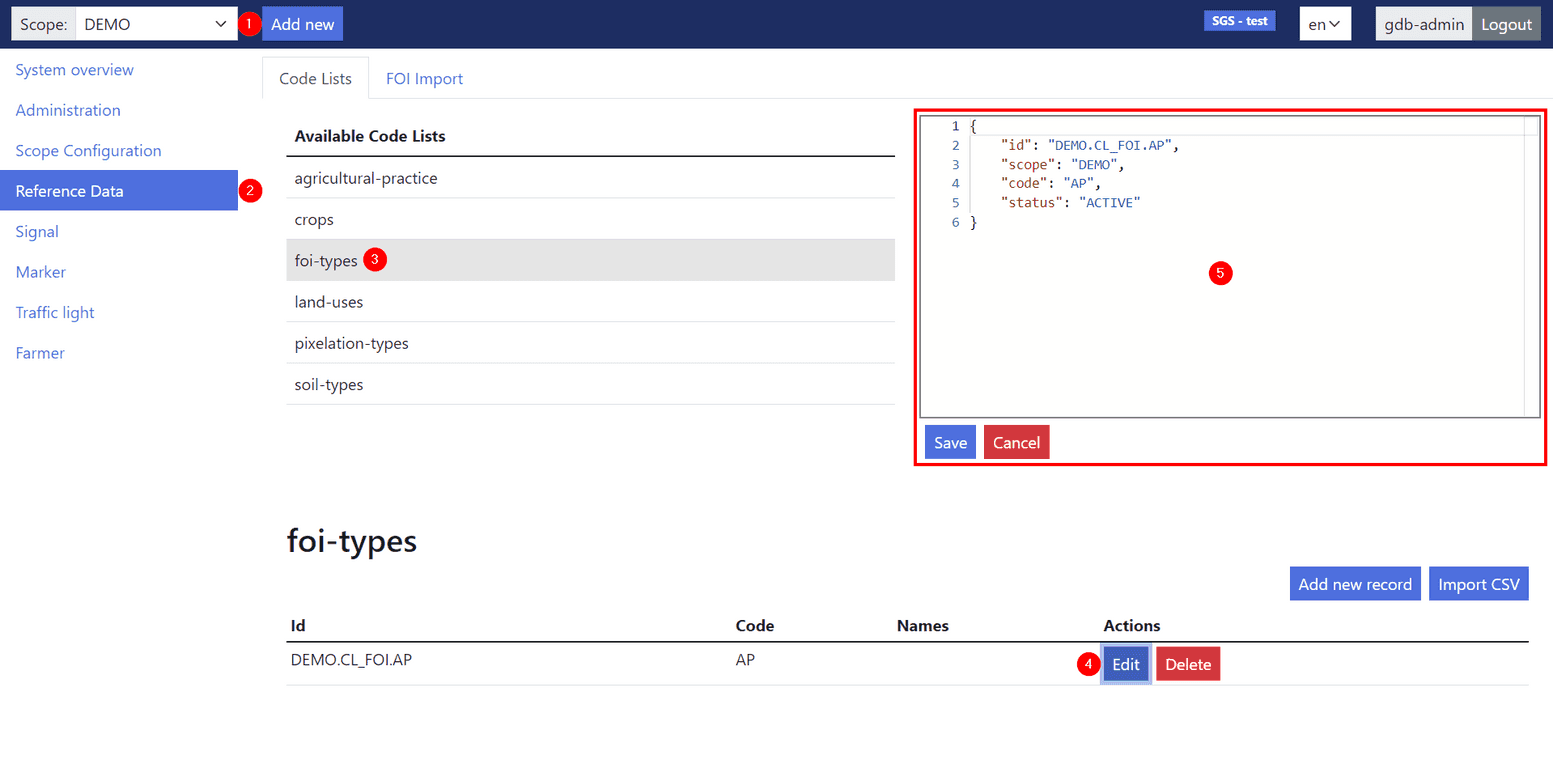The height and width of the screenshot is (760, 1553).
Task: Navigate to System overview
Action: pyautogui.click(x=74, y=69)
